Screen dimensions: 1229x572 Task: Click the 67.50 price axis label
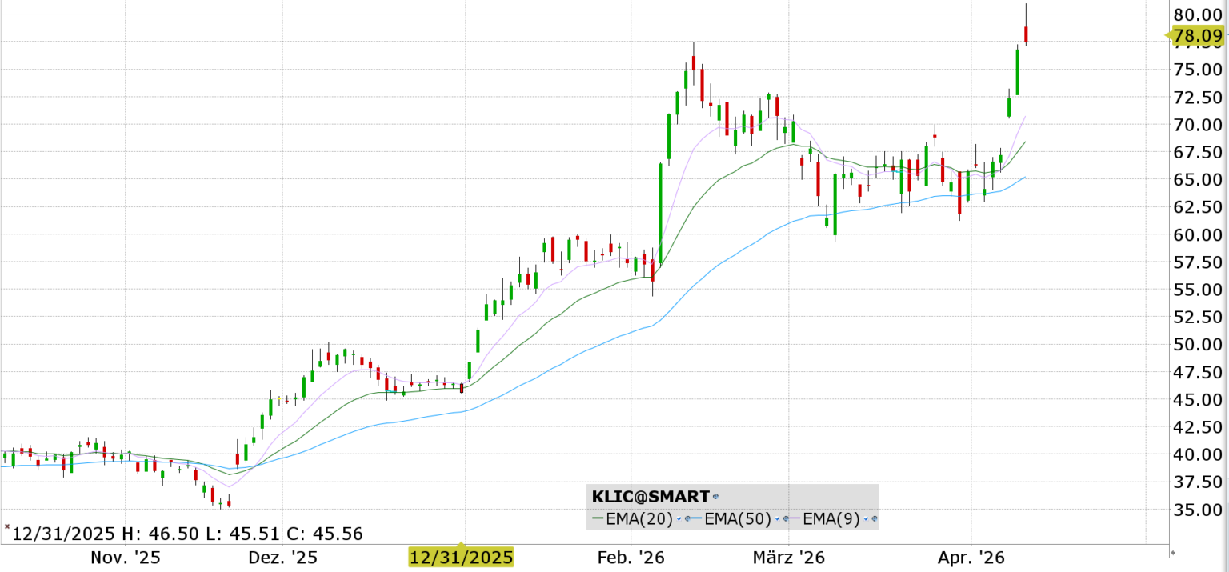[x=1198, y=152]
